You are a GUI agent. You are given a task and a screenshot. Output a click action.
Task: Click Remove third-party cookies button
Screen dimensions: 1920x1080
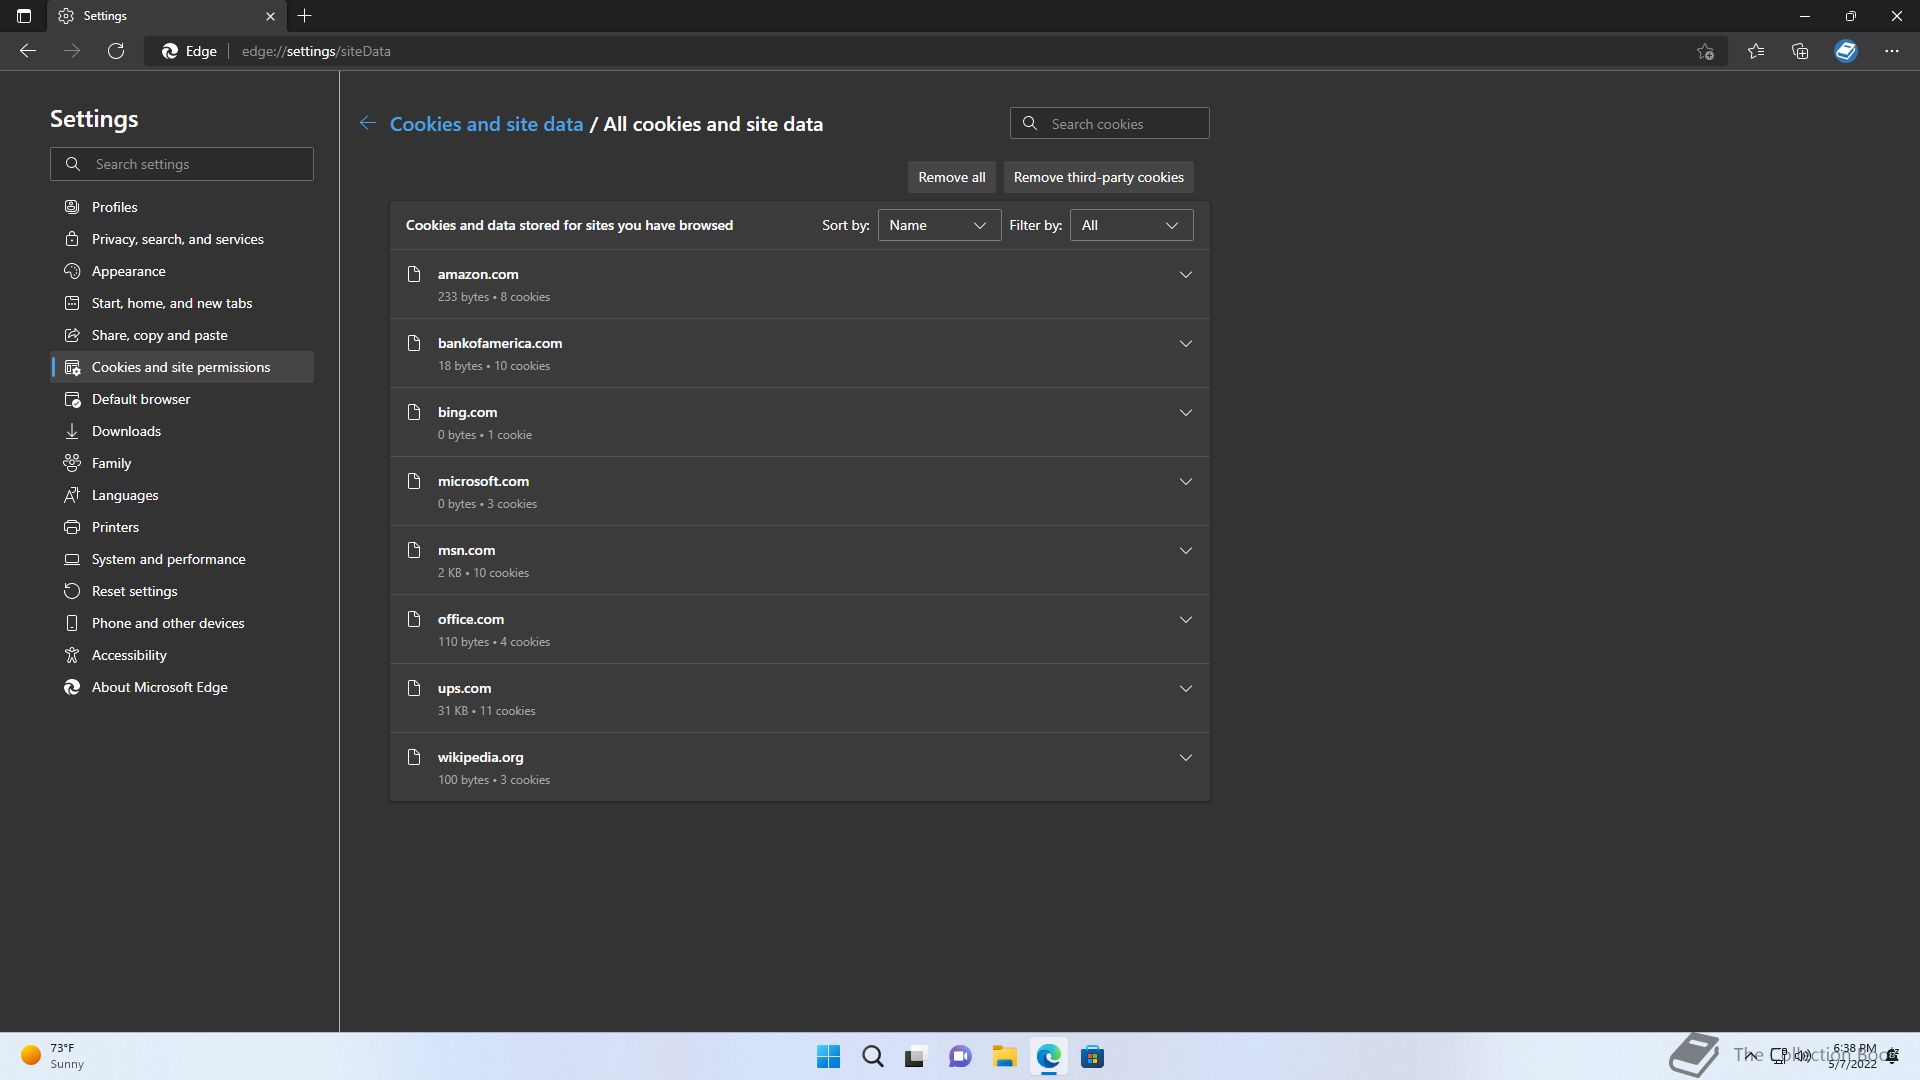click(1098, 177)
